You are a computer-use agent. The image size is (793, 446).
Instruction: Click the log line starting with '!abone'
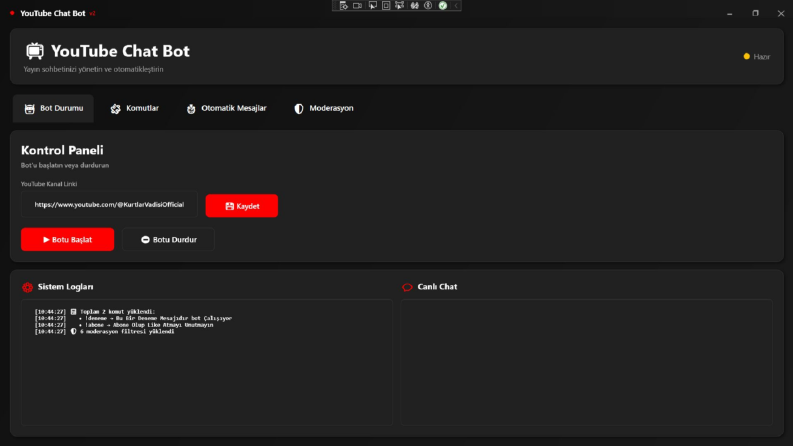149,325
